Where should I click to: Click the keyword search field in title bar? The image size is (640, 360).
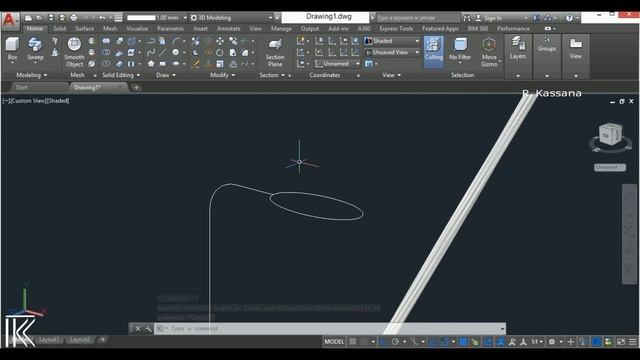point(418,18)
